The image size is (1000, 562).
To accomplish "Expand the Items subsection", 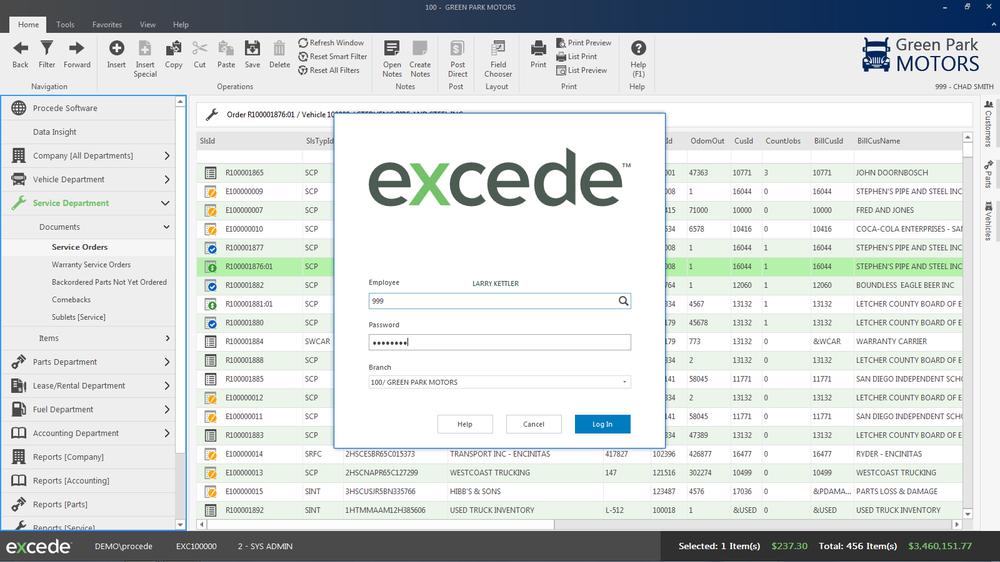I will pyautogui.click(x=167, y=338).
